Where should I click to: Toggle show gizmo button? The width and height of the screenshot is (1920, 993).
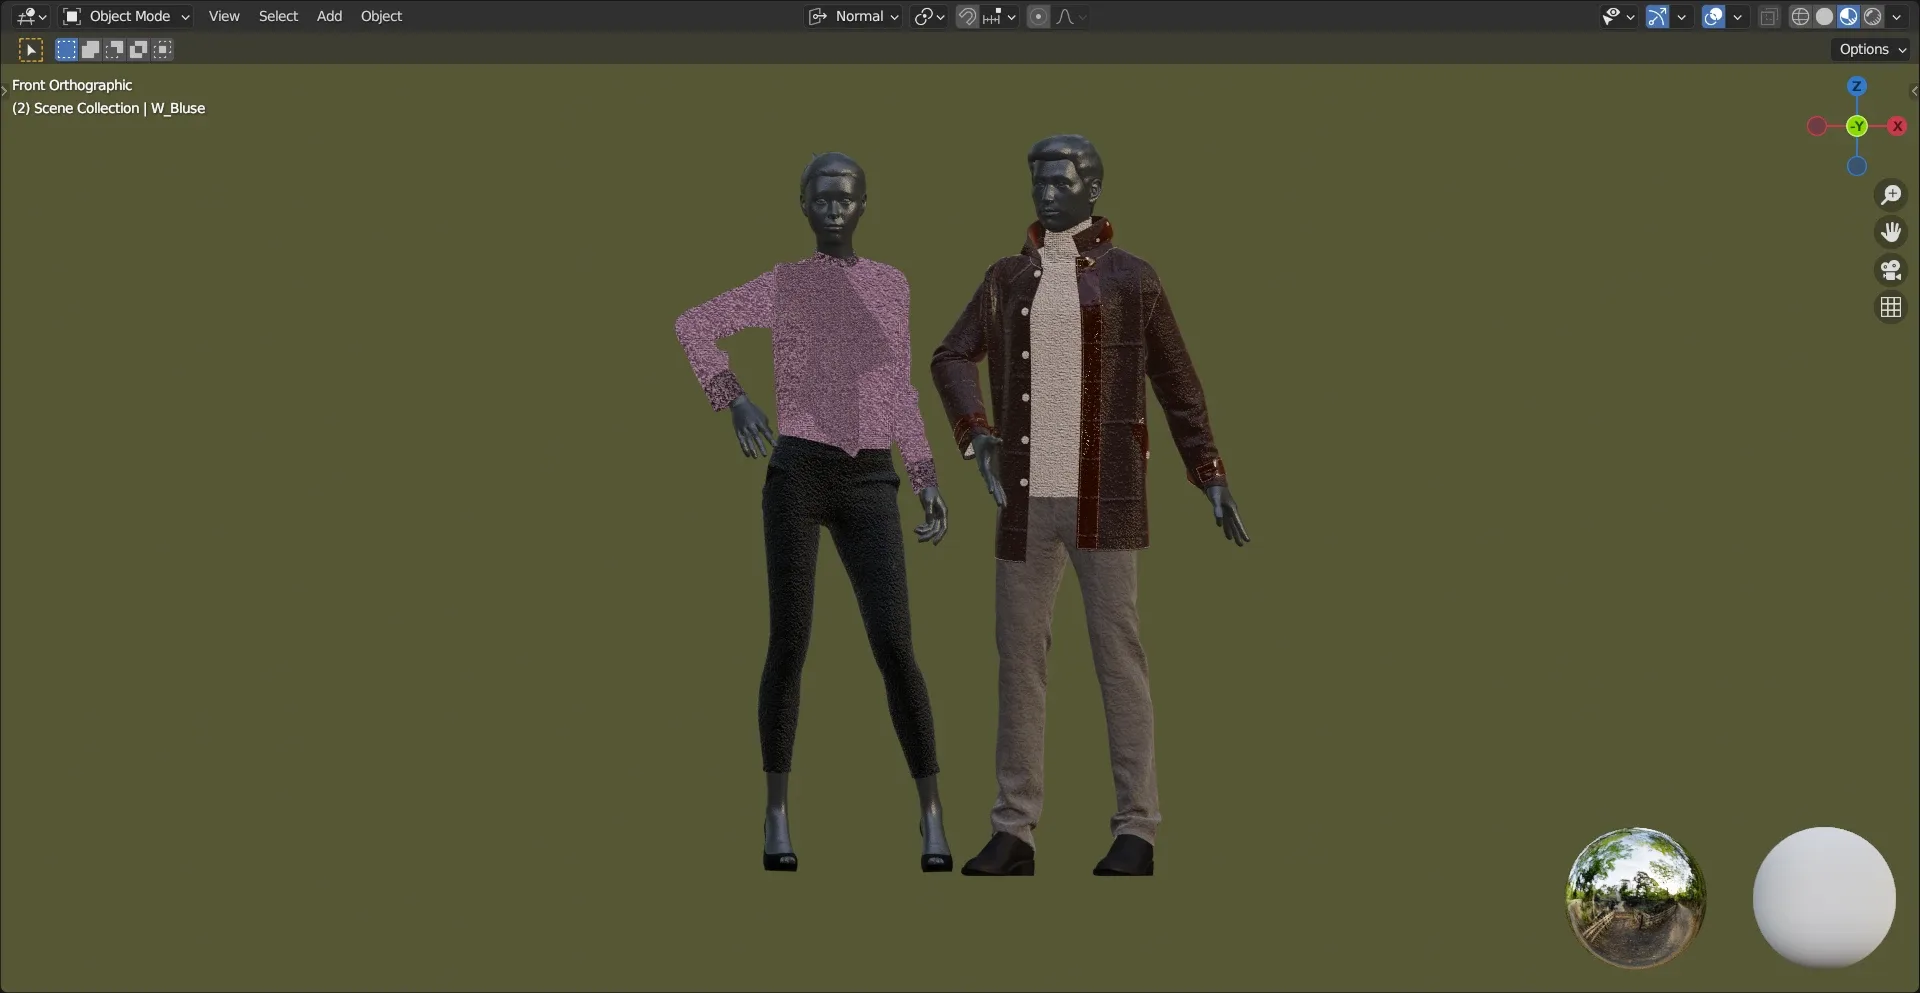click(x=1657, y=16)
